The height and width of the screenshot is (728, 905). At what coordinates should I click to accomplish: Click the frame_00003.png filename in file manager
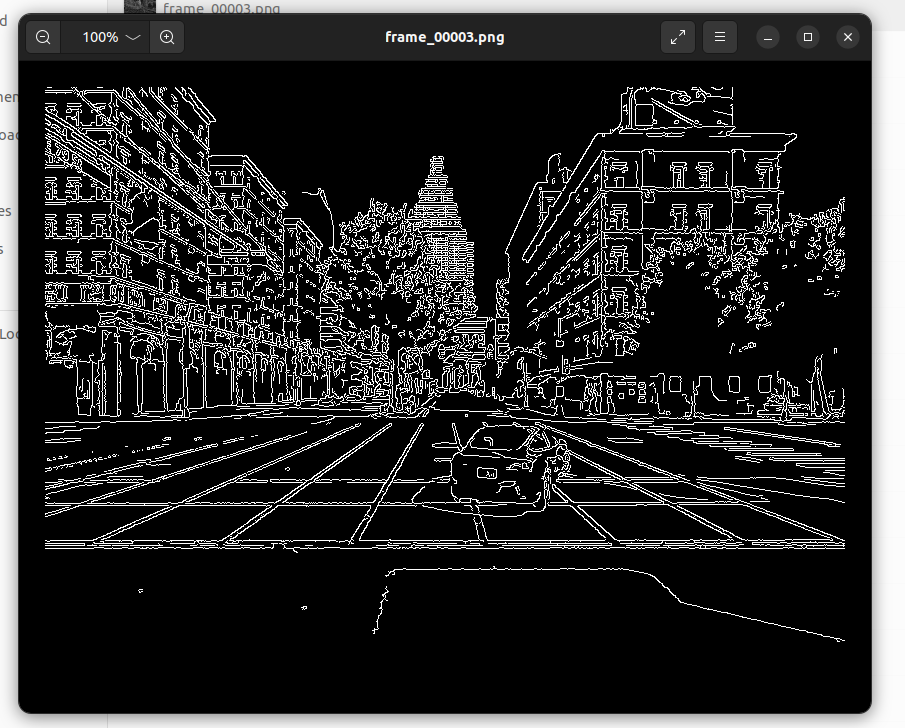222,8
